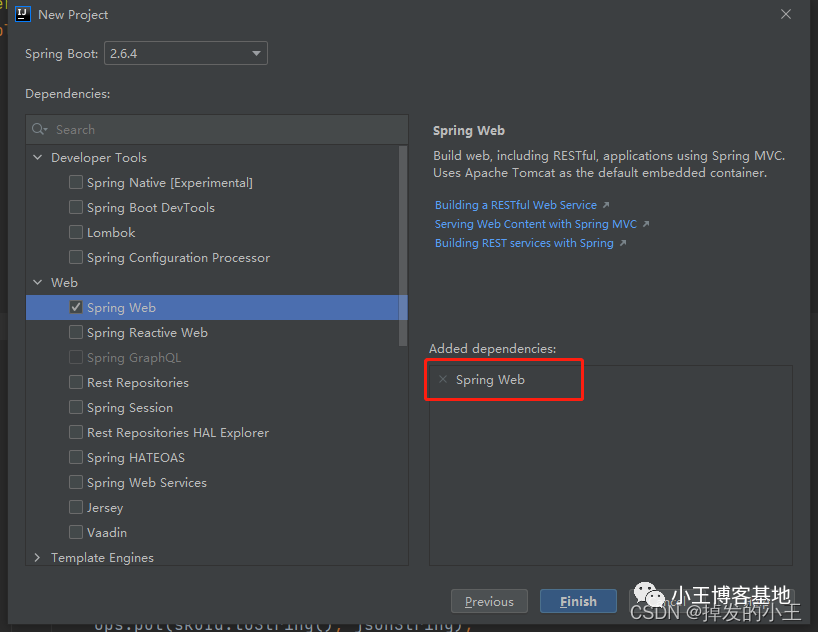Screen dimensions: 818x632
Task: Check Spring Reactive Web
Action: coord(76,332)
